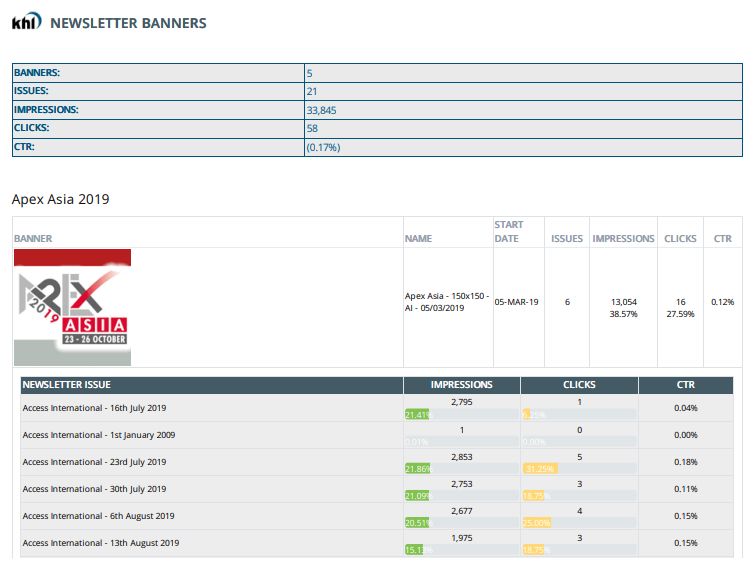Click the overall CTR value (0.17%)

[x=323, y=147]
